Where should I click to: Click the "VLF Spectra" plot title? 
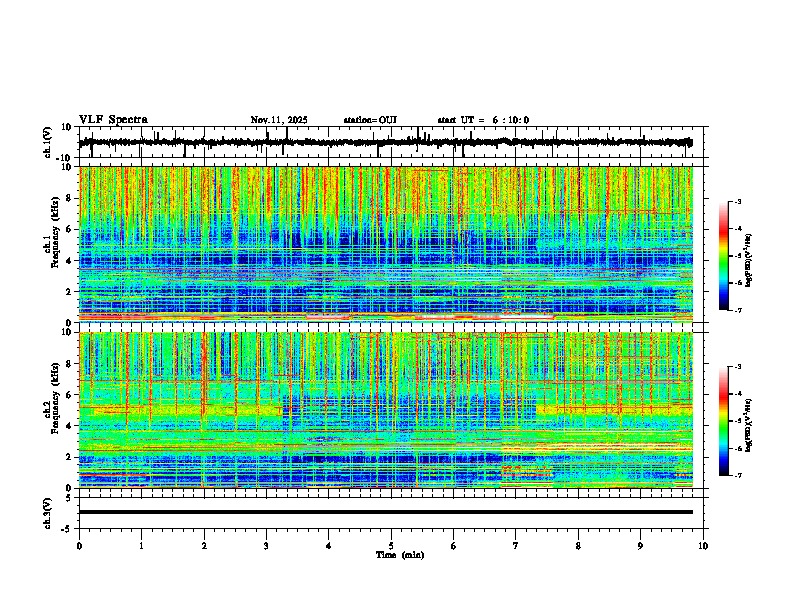(113, 120)
